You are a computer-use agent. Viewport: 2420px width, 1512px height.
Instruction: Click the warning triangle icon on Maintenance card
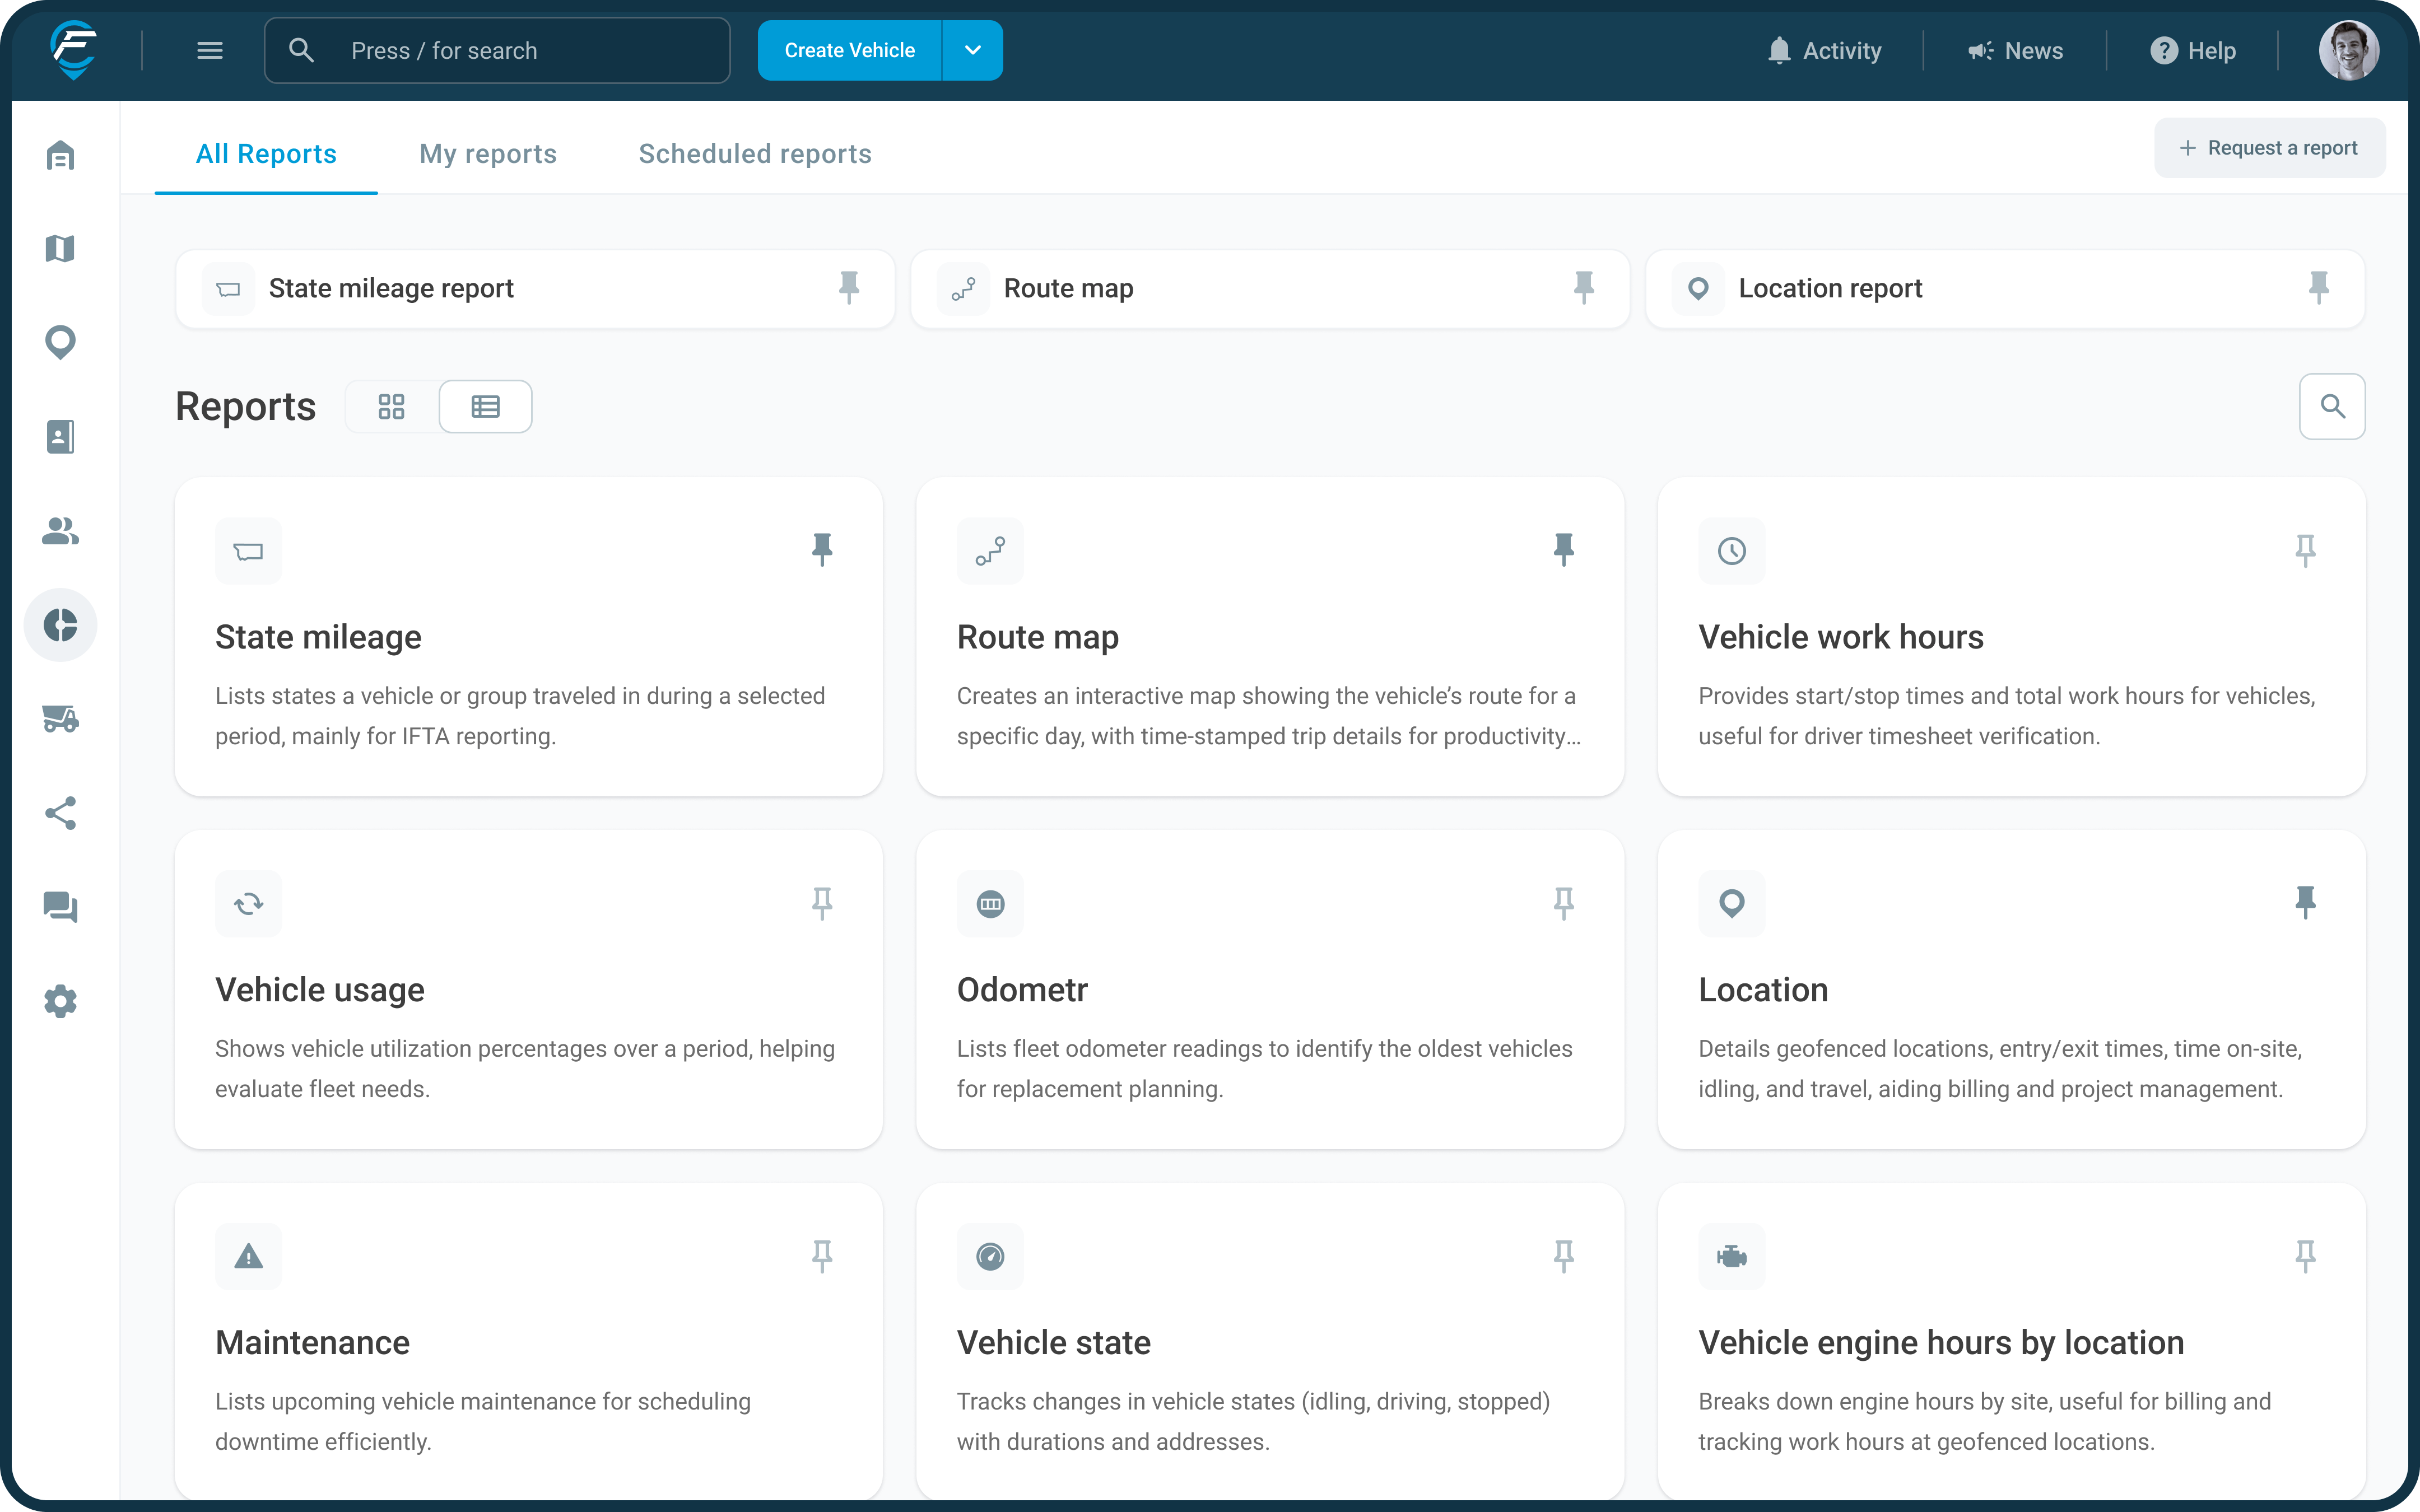tap(248, 1257)
